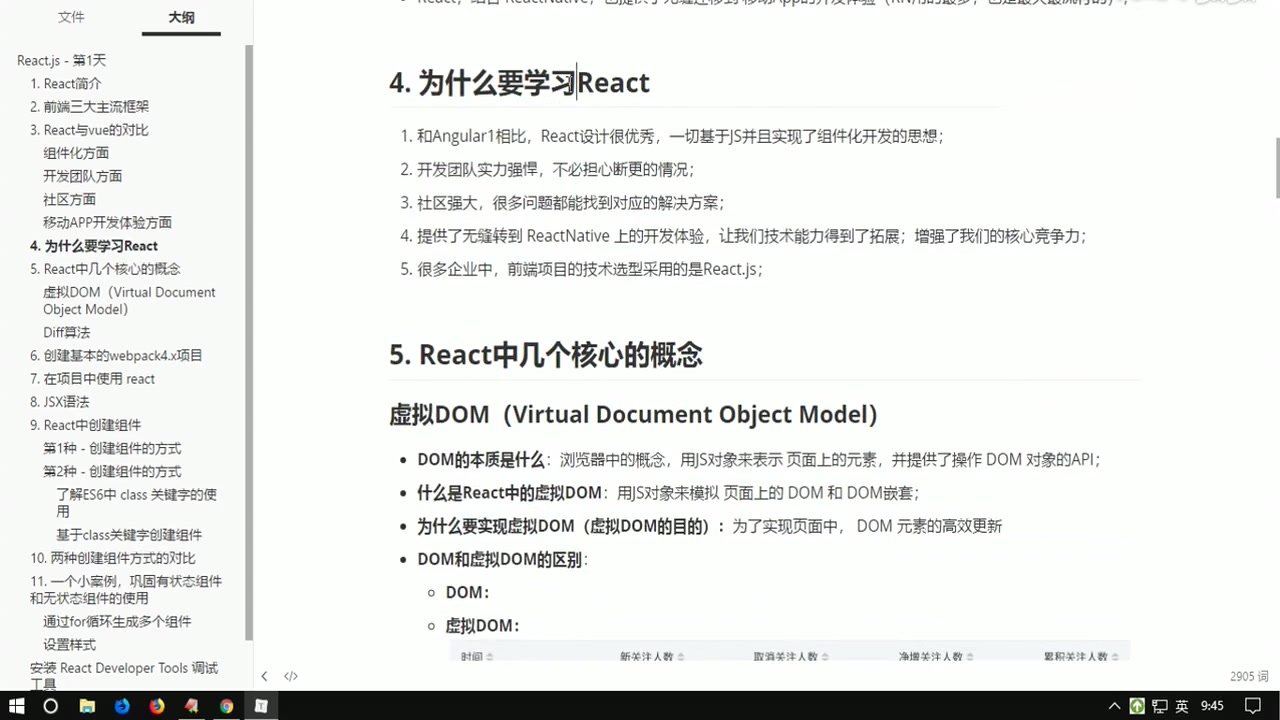1280x720 pixels.
Task: Switch to the 文件 tab in sidebar
Action: point(71,17)
